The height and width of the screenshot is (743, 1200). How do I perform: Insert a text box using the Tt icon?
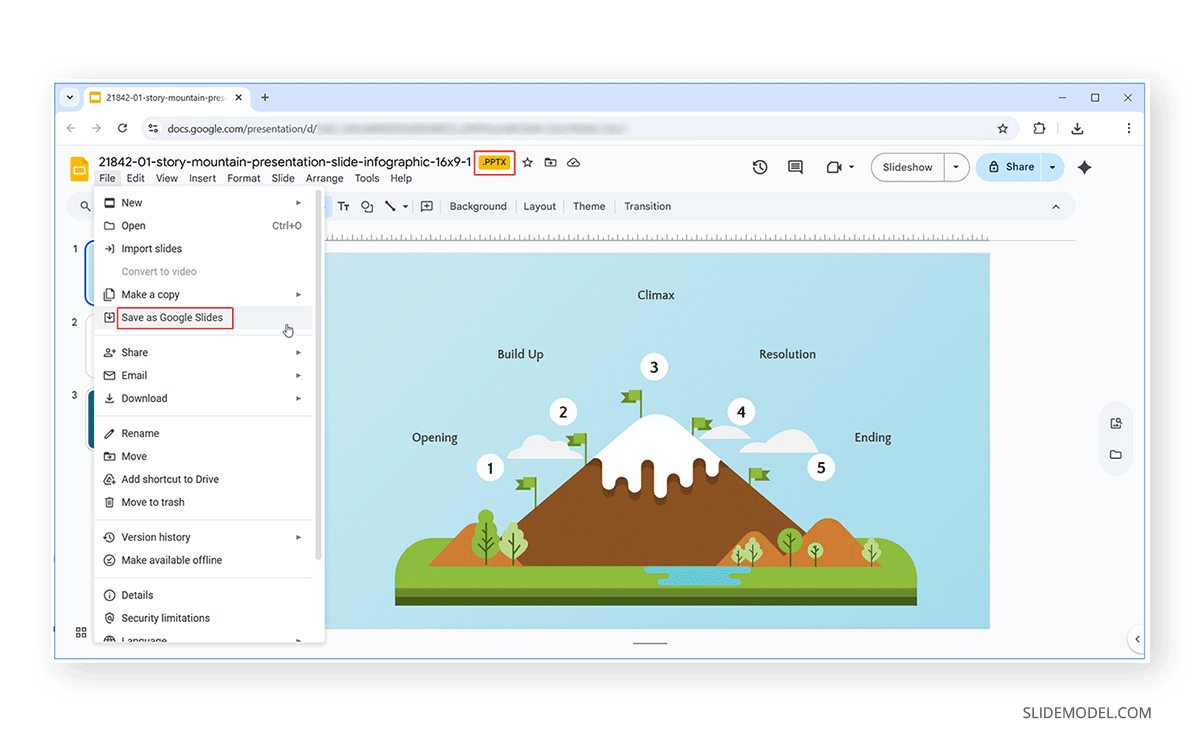tap(344, 206)
